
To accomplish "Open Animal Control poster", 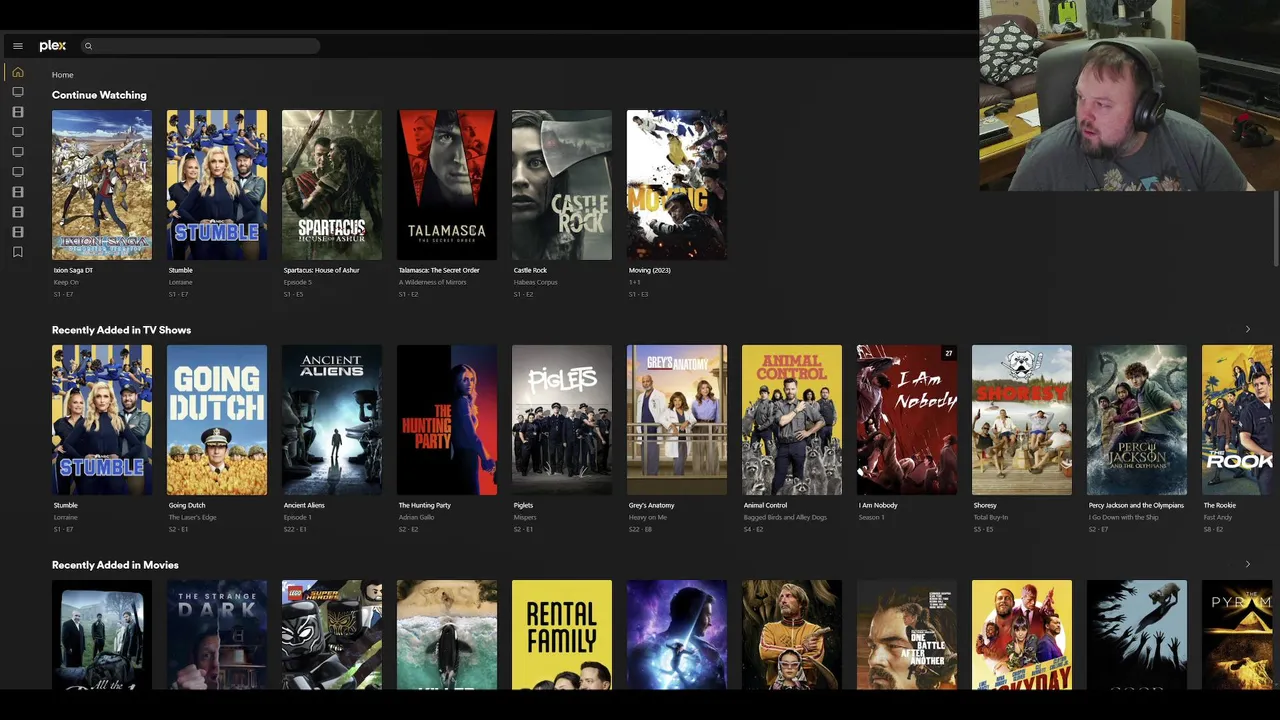I will (792, 420).
